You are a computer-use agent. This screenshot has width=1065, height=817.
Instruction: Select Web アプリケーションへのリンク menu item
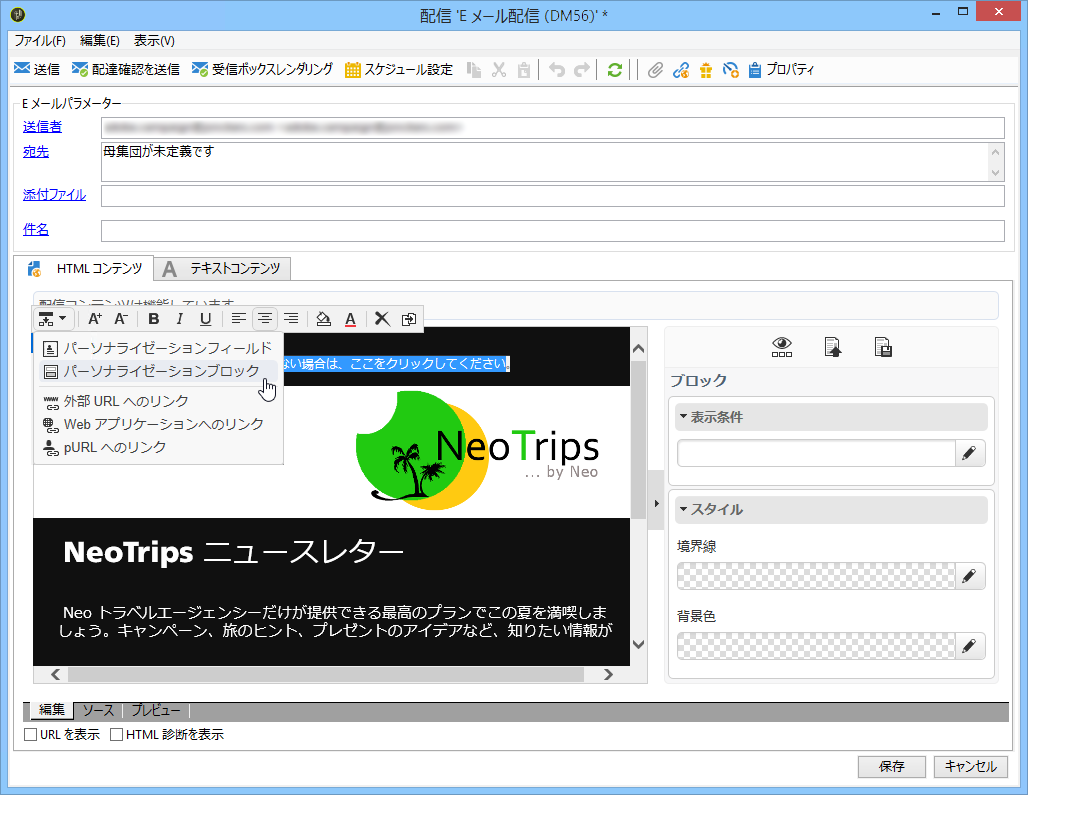tap(158, 424)
